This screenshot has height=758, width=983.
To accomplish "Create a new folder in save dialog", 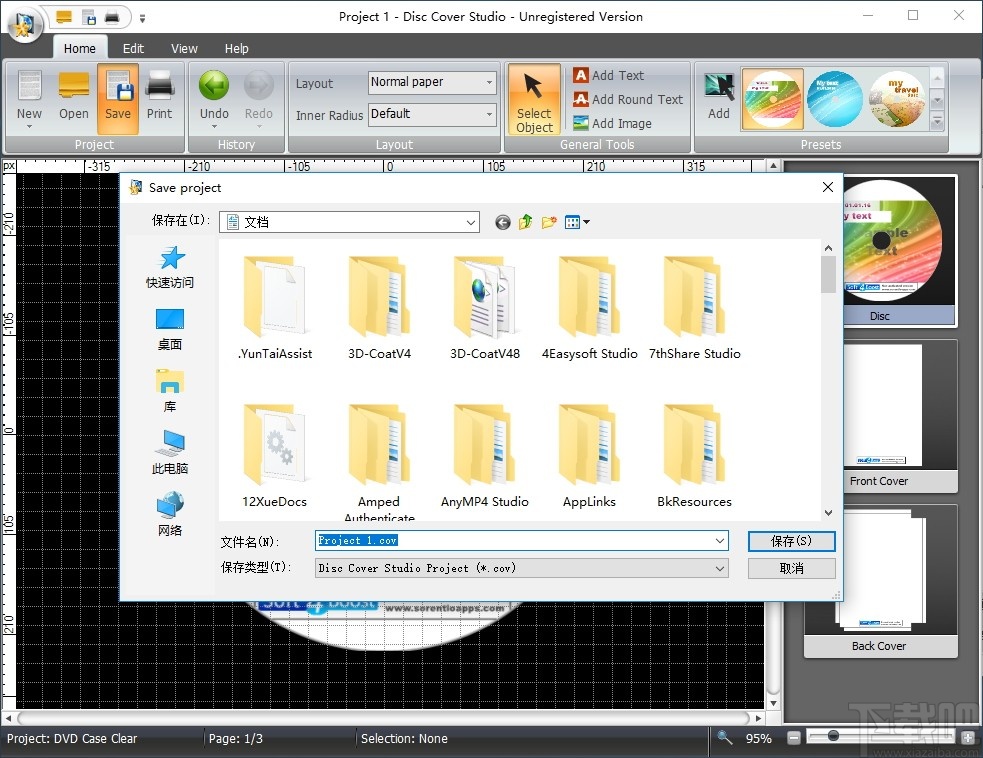I will pyautogui.click(x=549, y=222).
